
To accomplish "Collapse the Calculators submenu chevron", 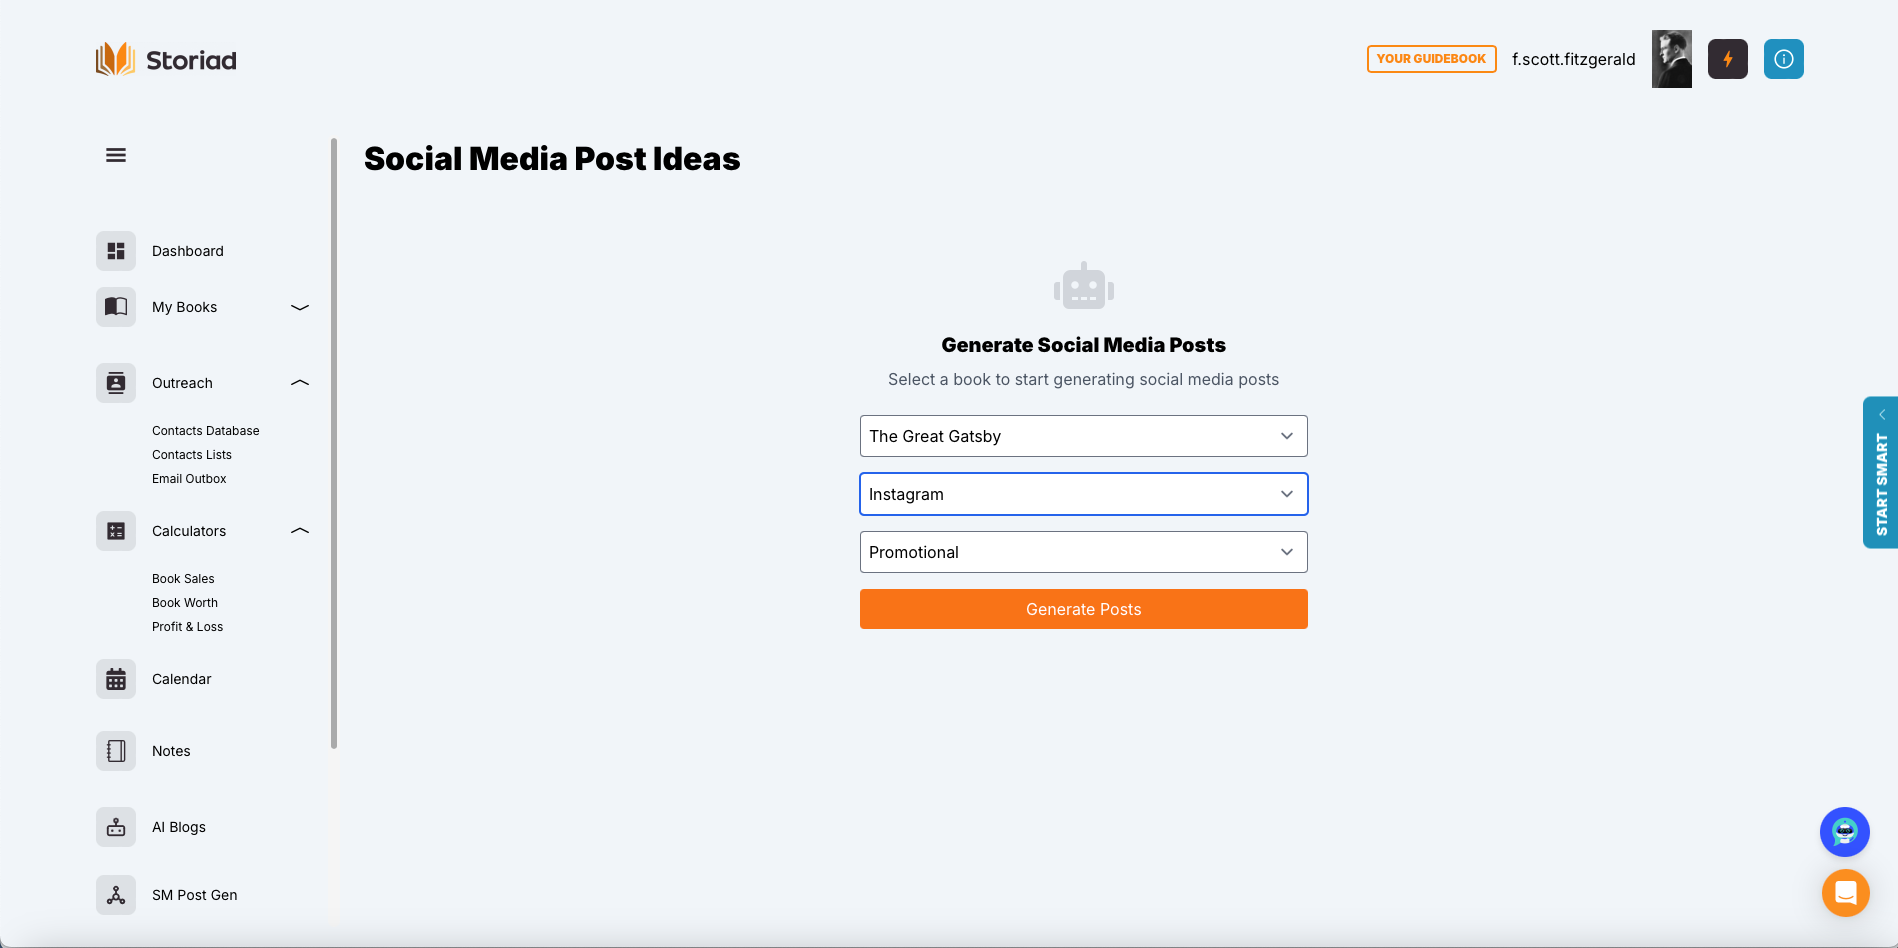I will (300, 531).
